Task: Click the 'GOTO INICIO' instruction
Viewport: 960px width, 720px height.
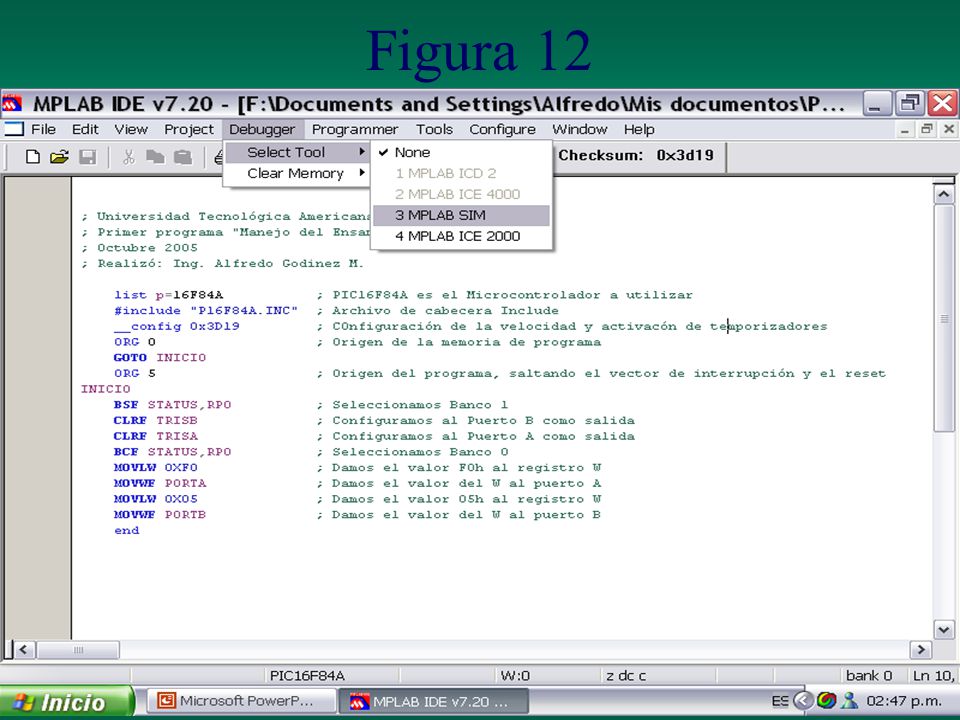Action: tap(160, 358)
